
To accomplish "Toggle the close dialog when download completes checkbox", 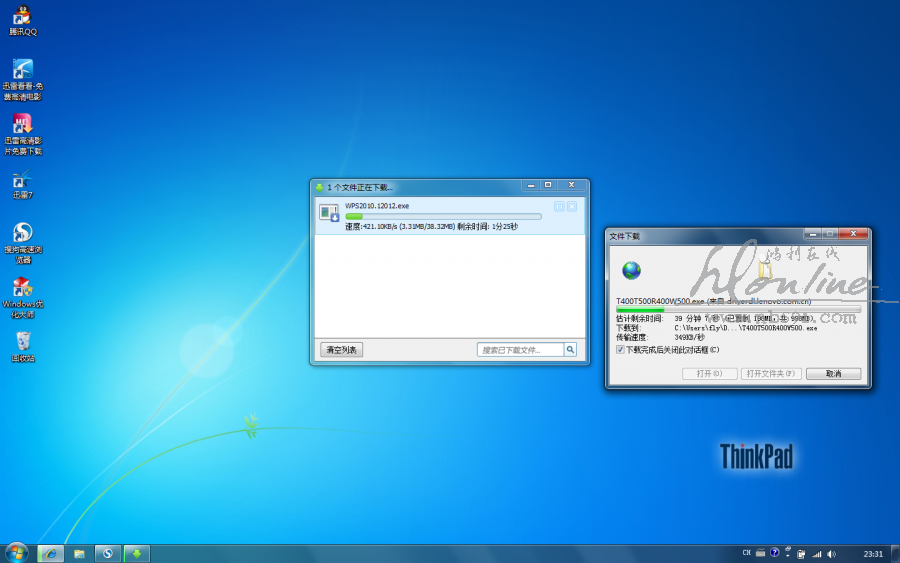I will (620, 350).
